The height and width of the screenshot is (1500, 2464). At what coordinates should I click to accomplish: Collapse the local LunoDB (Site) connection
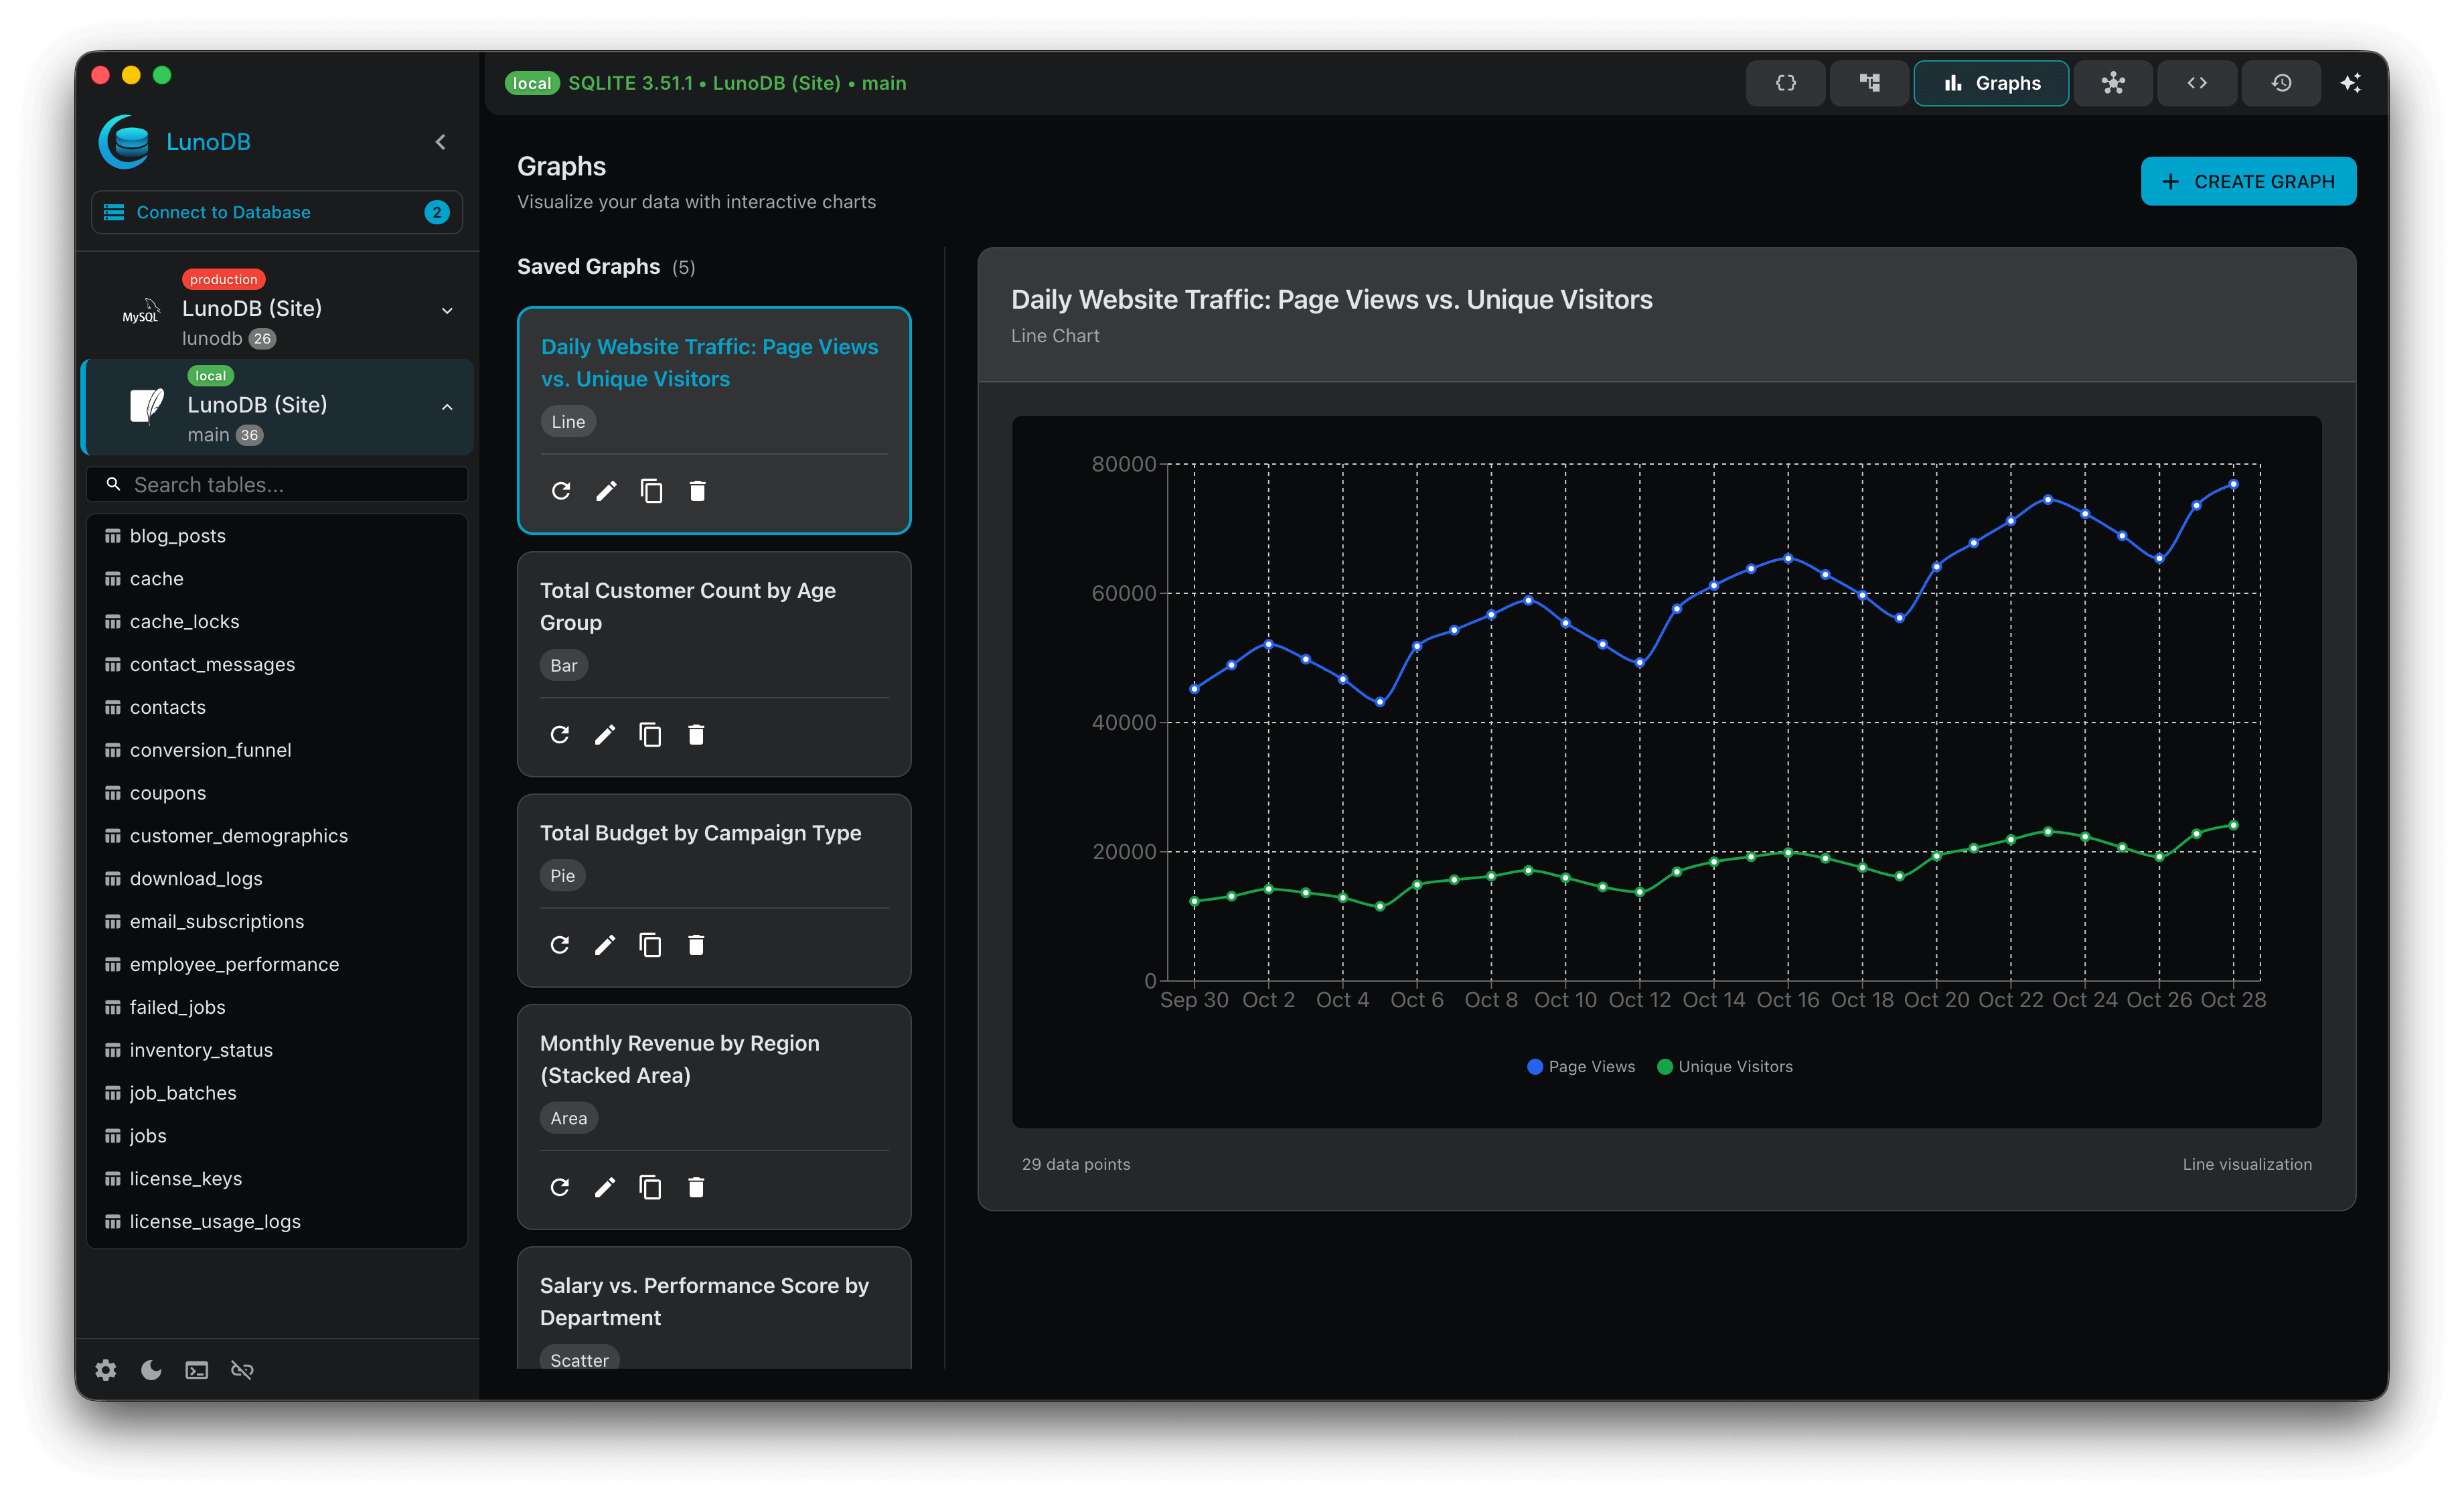[x=446, y=407]
